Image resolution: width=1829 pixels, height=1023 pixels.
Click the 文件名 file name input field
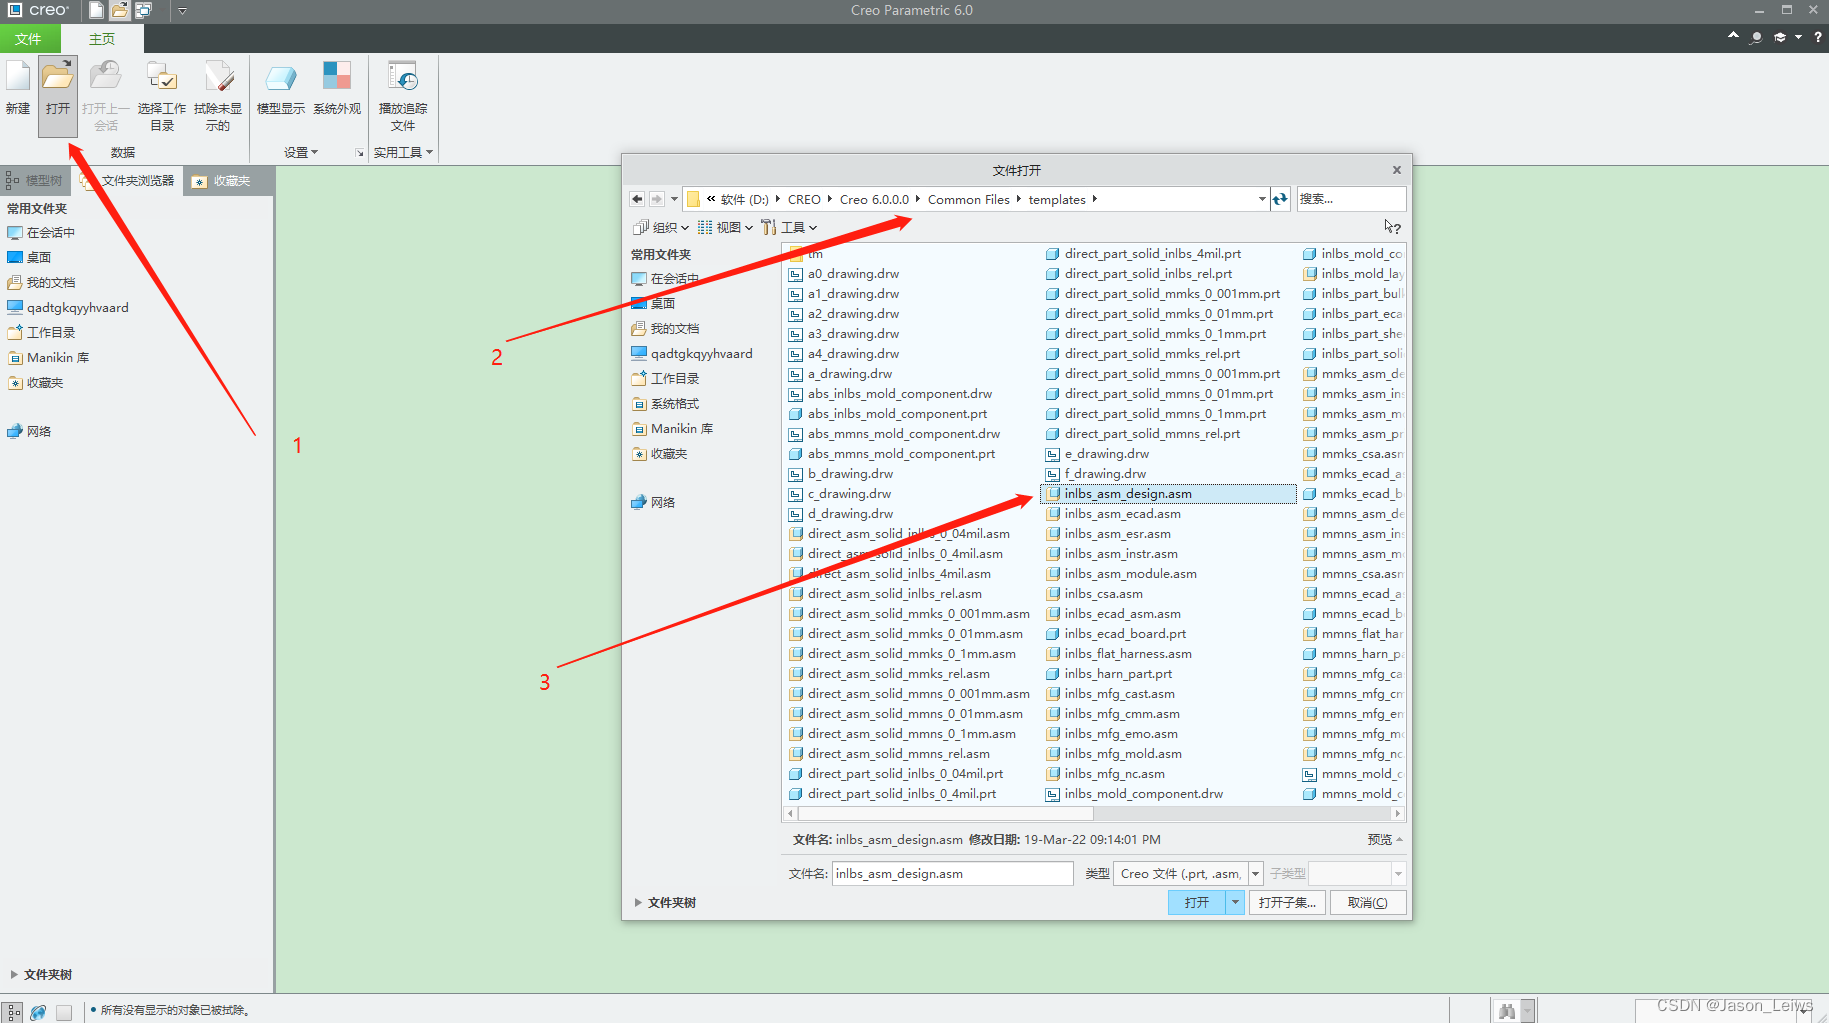point(953,873)
